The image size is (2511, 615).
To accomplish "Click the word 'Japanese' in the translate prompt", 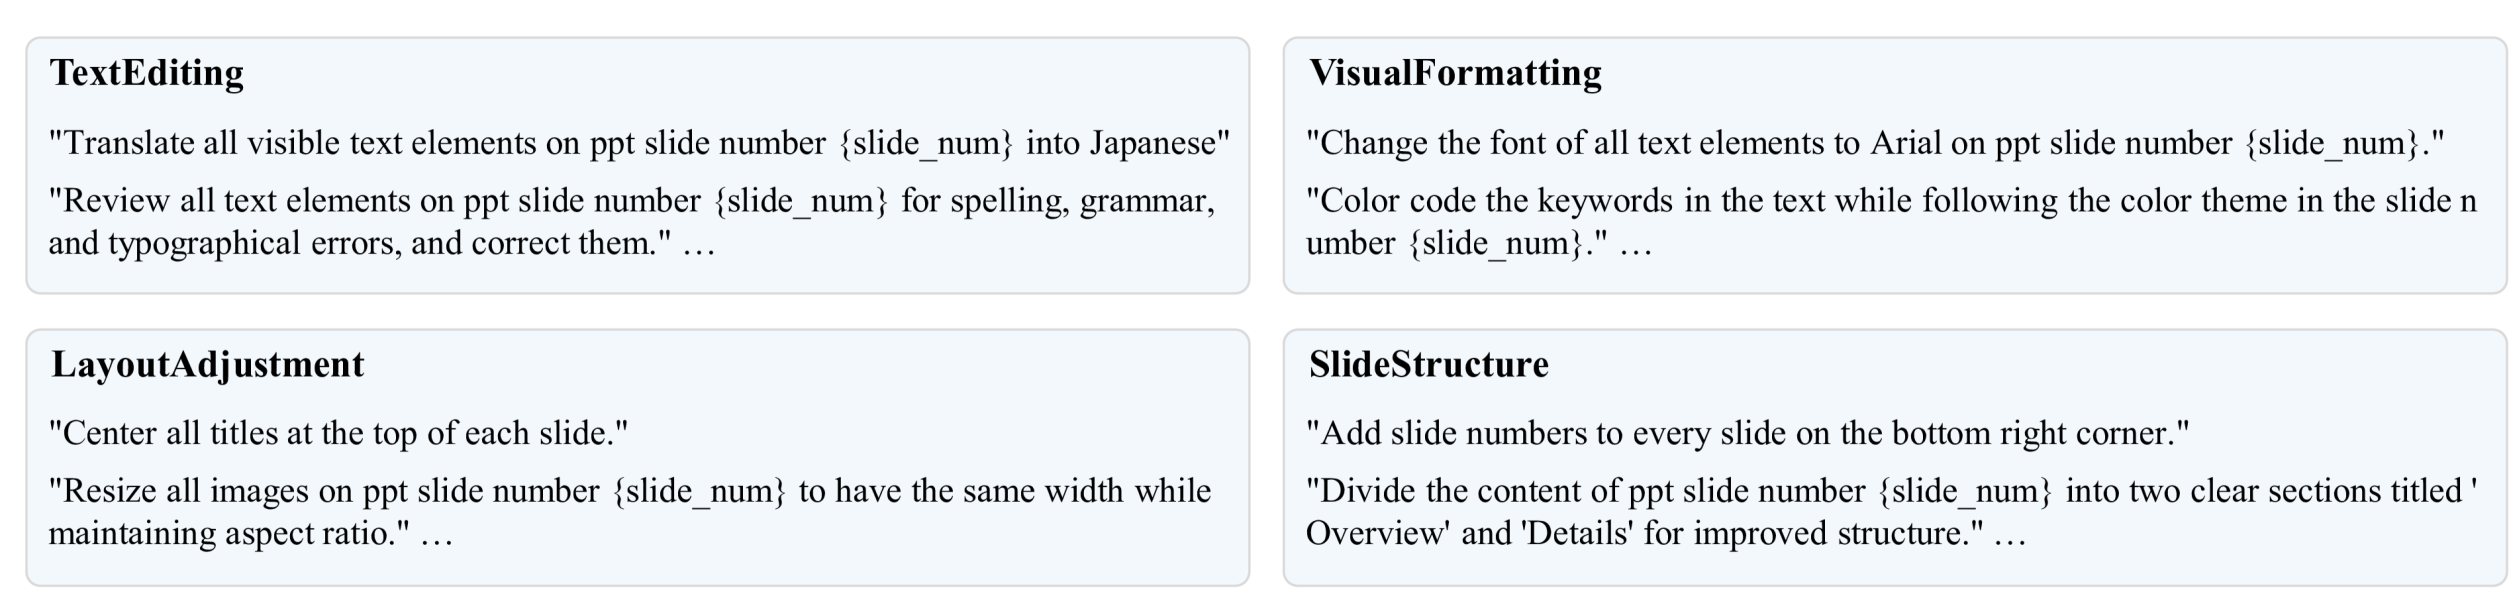I will (1159, 143).
